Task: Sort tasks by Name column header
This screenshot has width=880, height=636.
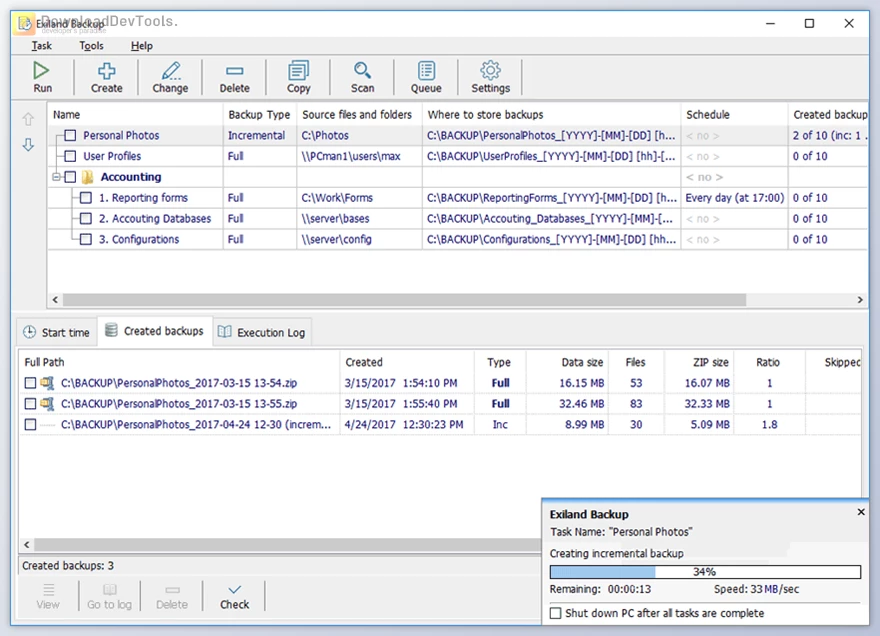Action: (x=135, y=115)
